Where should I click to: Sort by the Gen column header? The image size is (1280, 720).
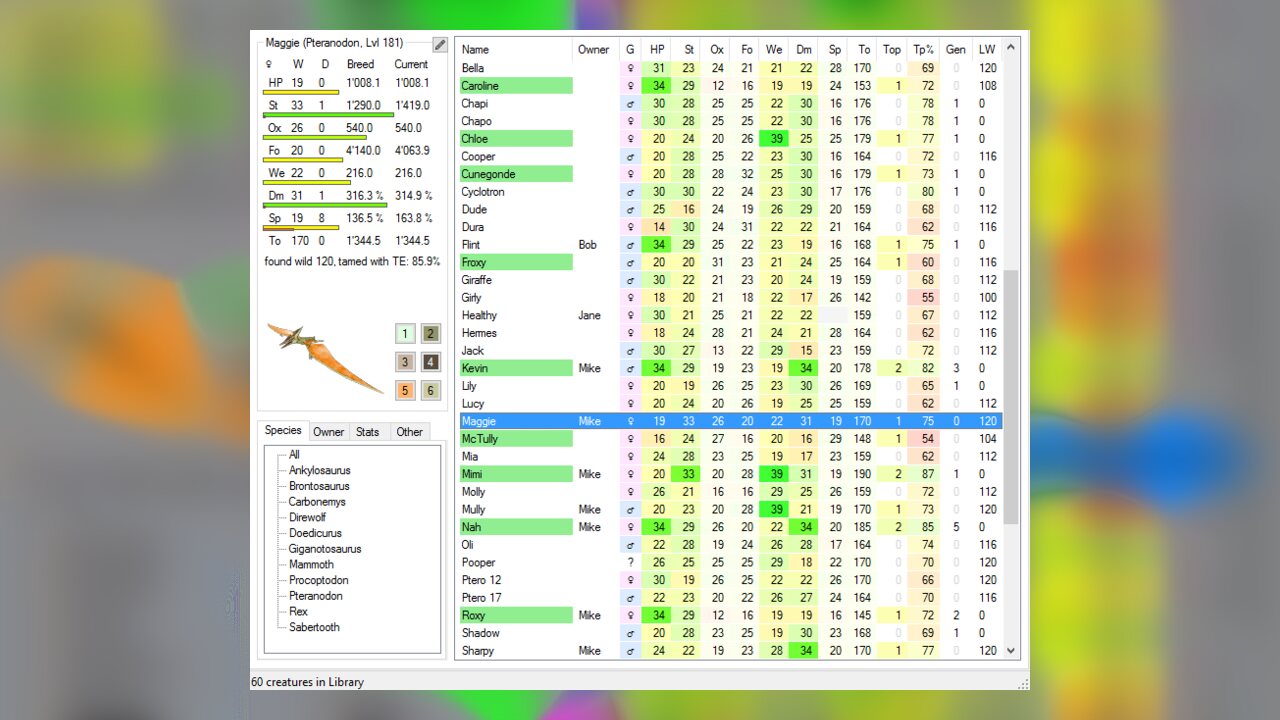point(956,49)
